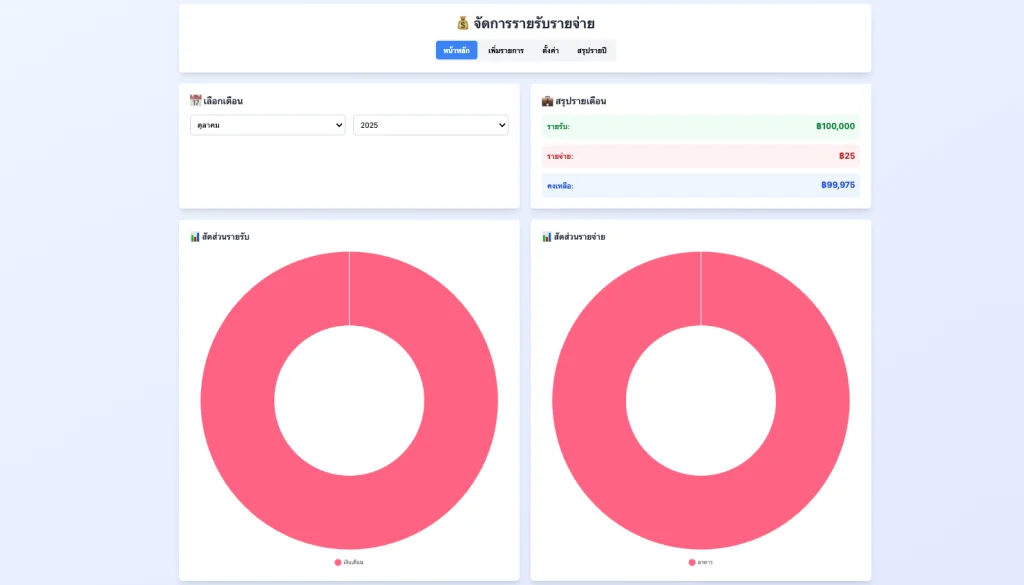
Task: Select the สรุปรายปี yearly summary tab
Action: (591, 50)
